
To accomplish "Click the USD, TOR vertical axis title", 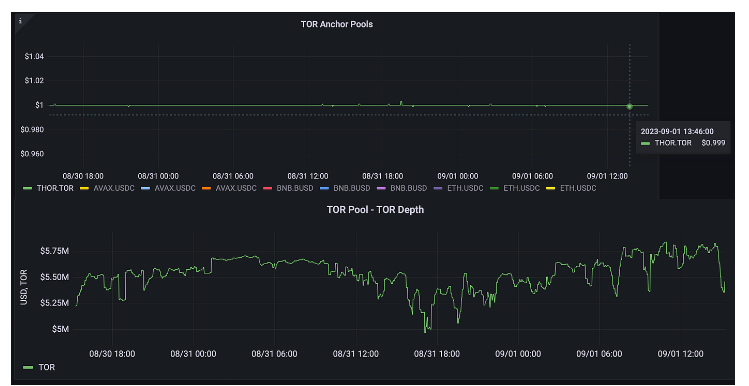I will pos(24,287).
